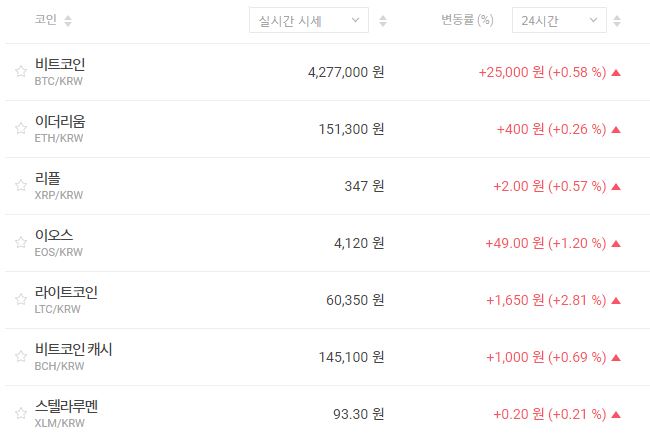Star the 스텔라루멘 coin
Viewport: 650px width, 442px height.
tap(20, 413)
